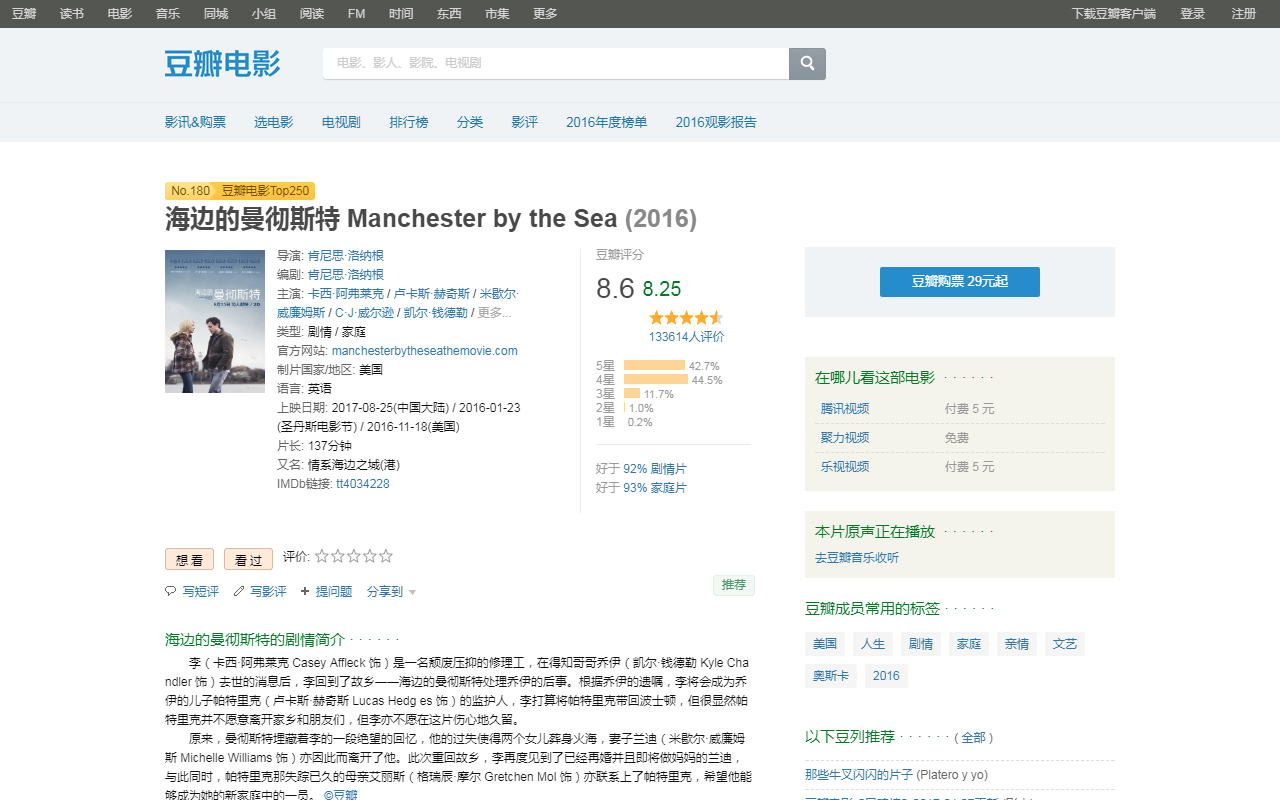Go to the 排行榜 tab
The width and height of the screenshot is (1280, 800).
pos(408,122)
